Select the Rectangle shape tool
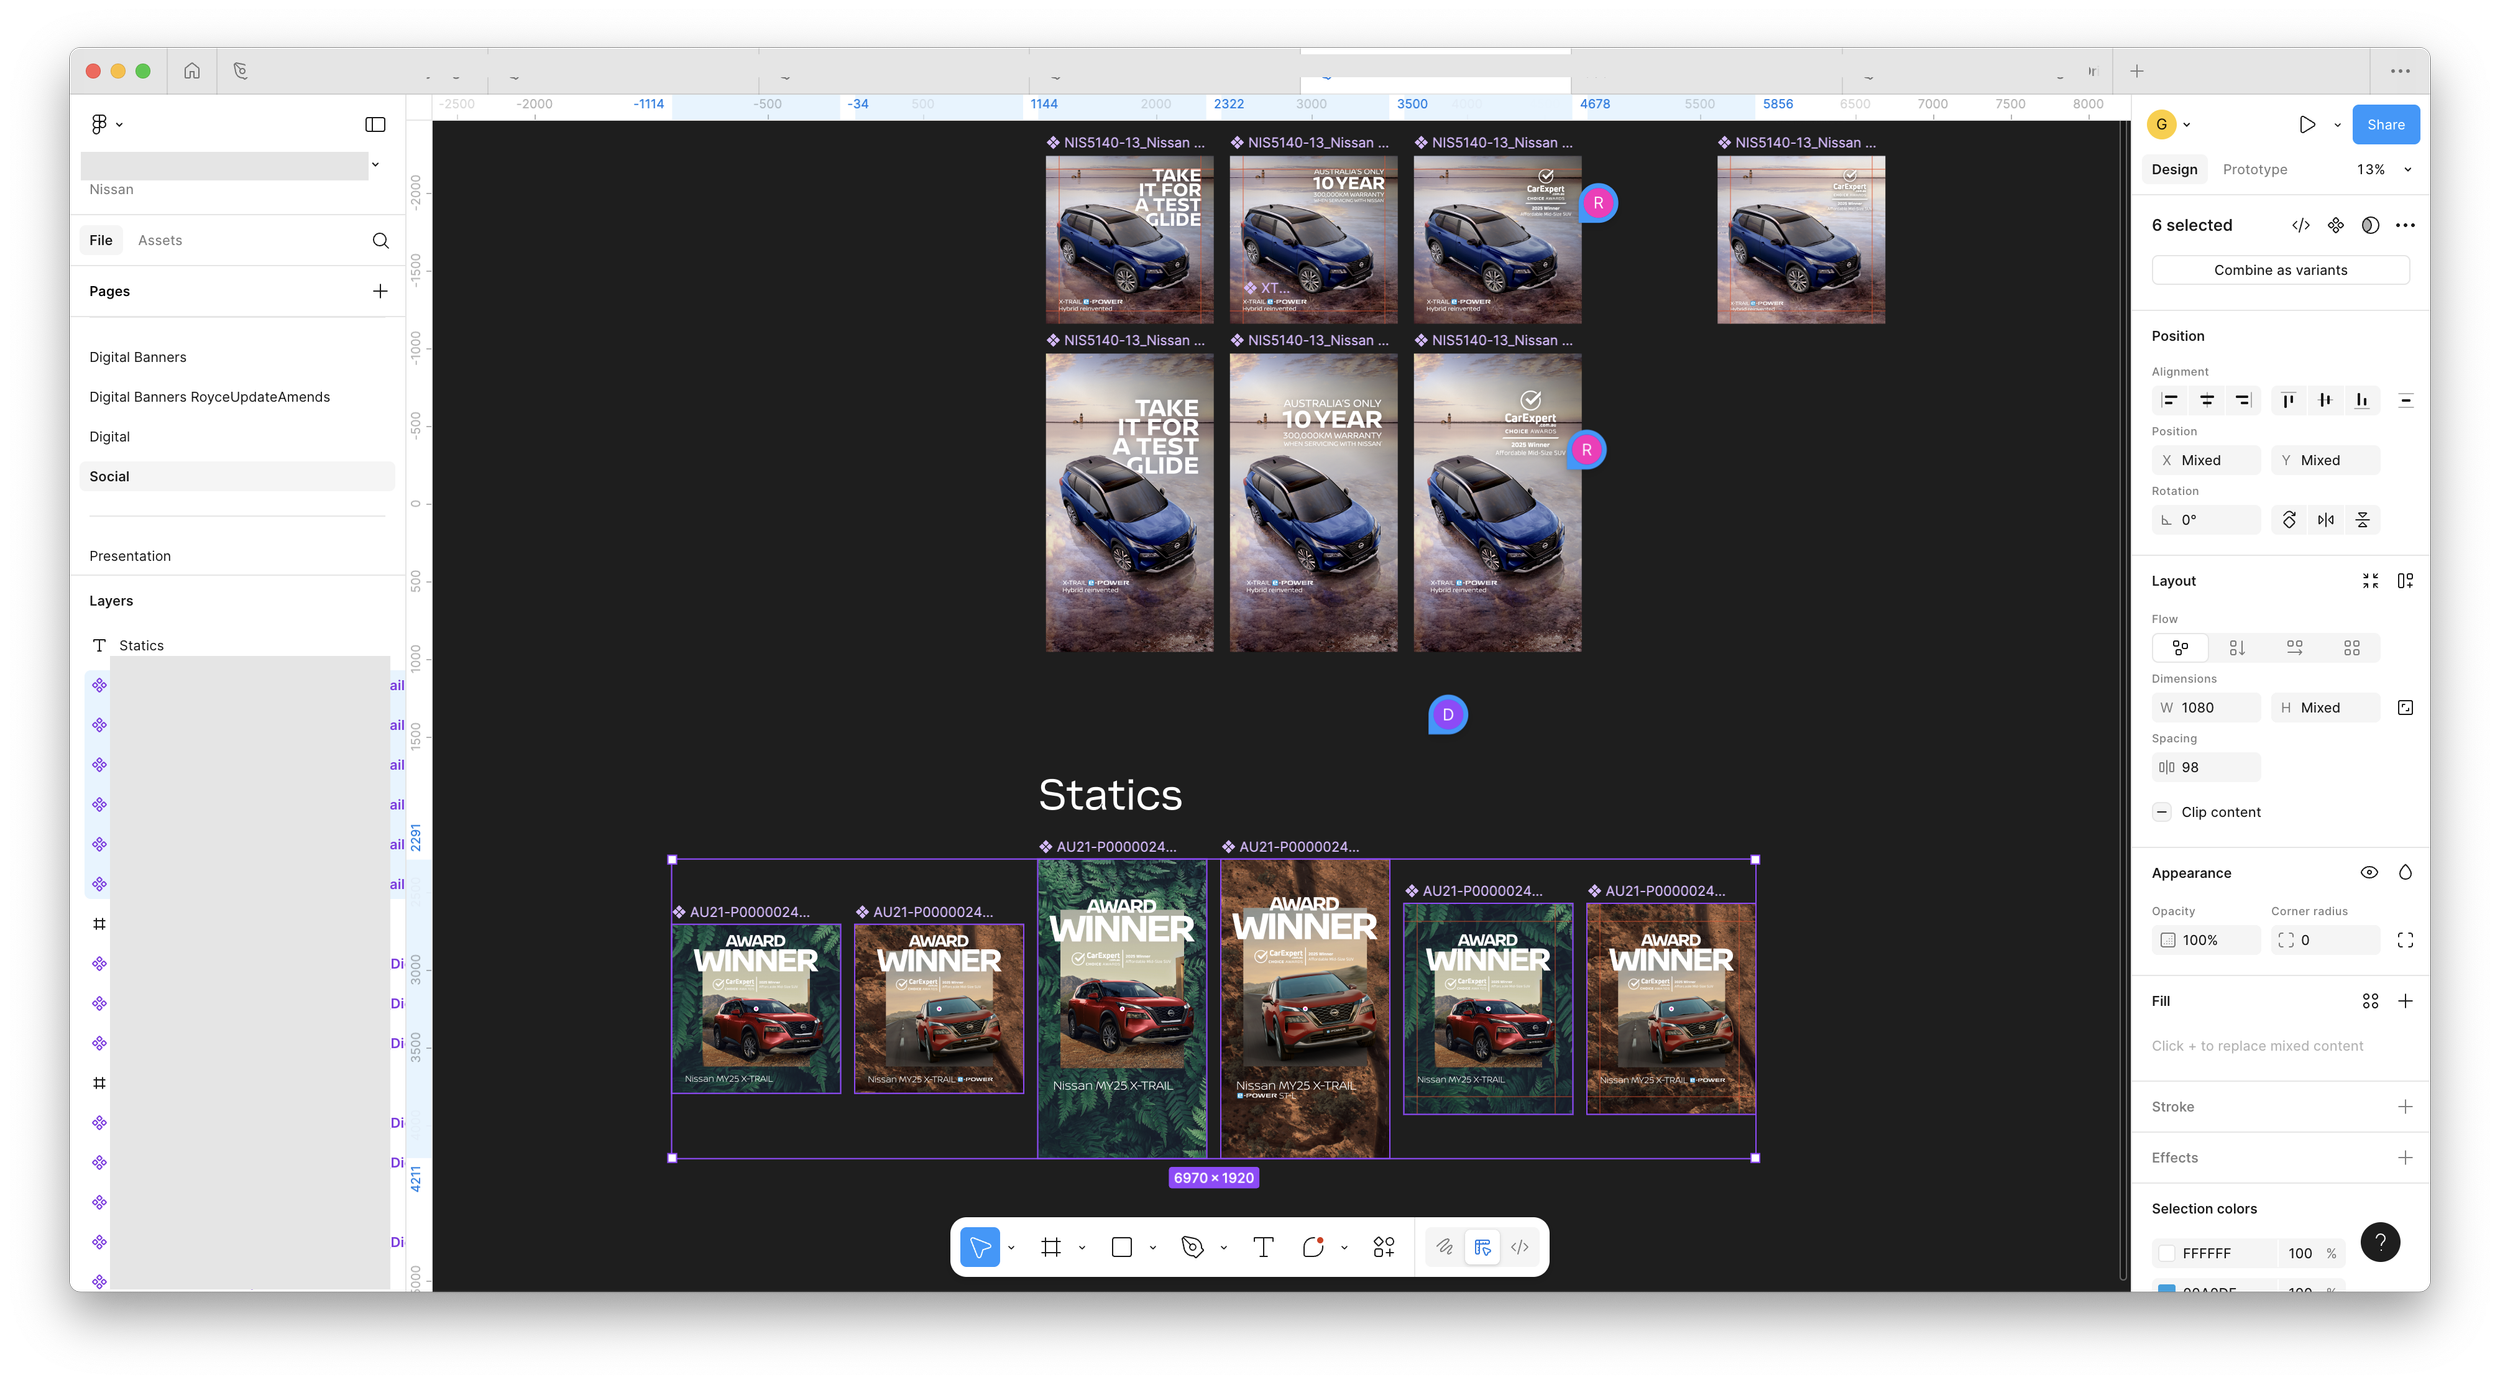This screenshot has height=1384, width=2500. (1122, 1247)
